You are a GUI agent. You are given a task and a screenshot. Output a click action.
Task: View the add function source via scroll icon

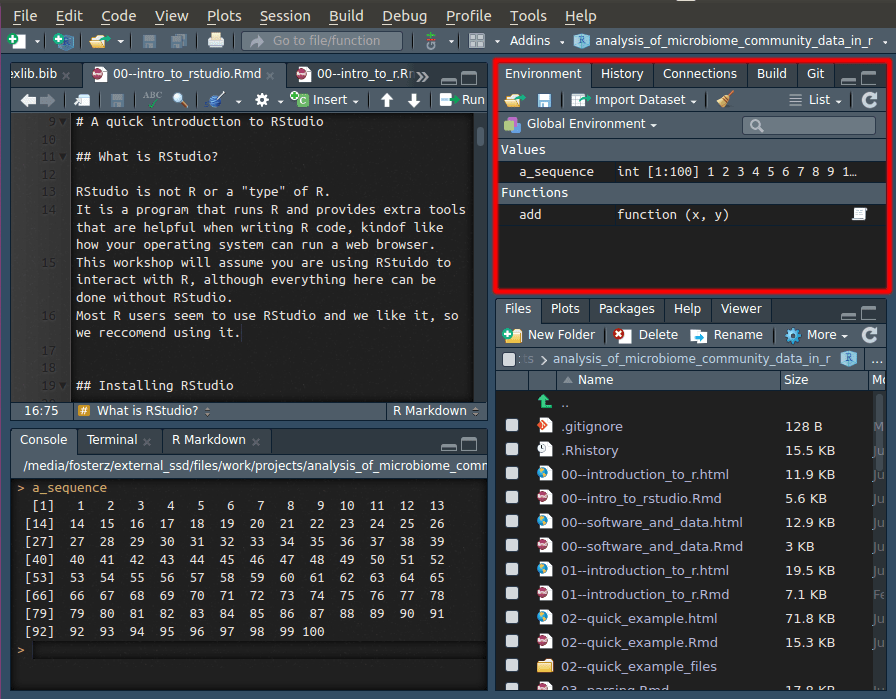[858, 214]
